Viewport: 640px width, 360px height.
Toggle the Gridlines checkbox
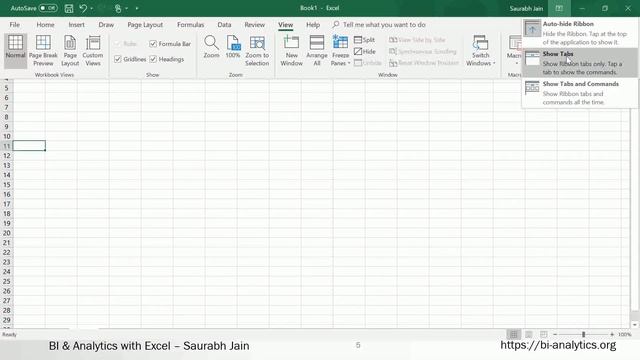click(x=118, y=59)
